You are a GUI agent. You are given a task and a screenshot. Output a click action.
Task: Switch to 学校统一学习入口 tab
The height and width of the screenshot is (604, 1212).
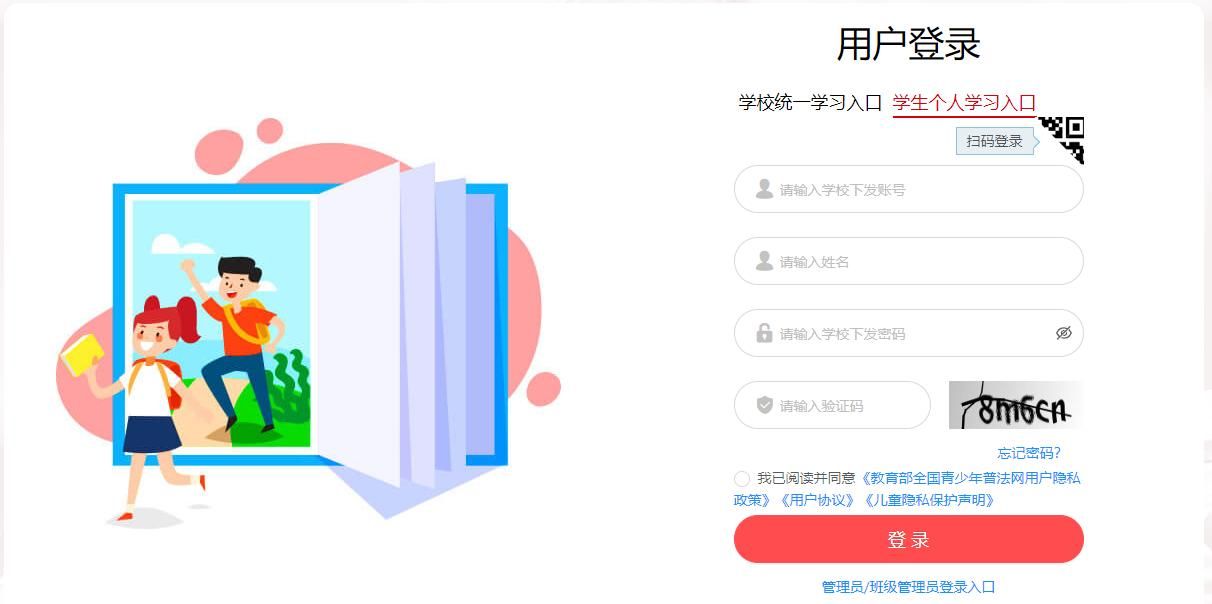810,102
